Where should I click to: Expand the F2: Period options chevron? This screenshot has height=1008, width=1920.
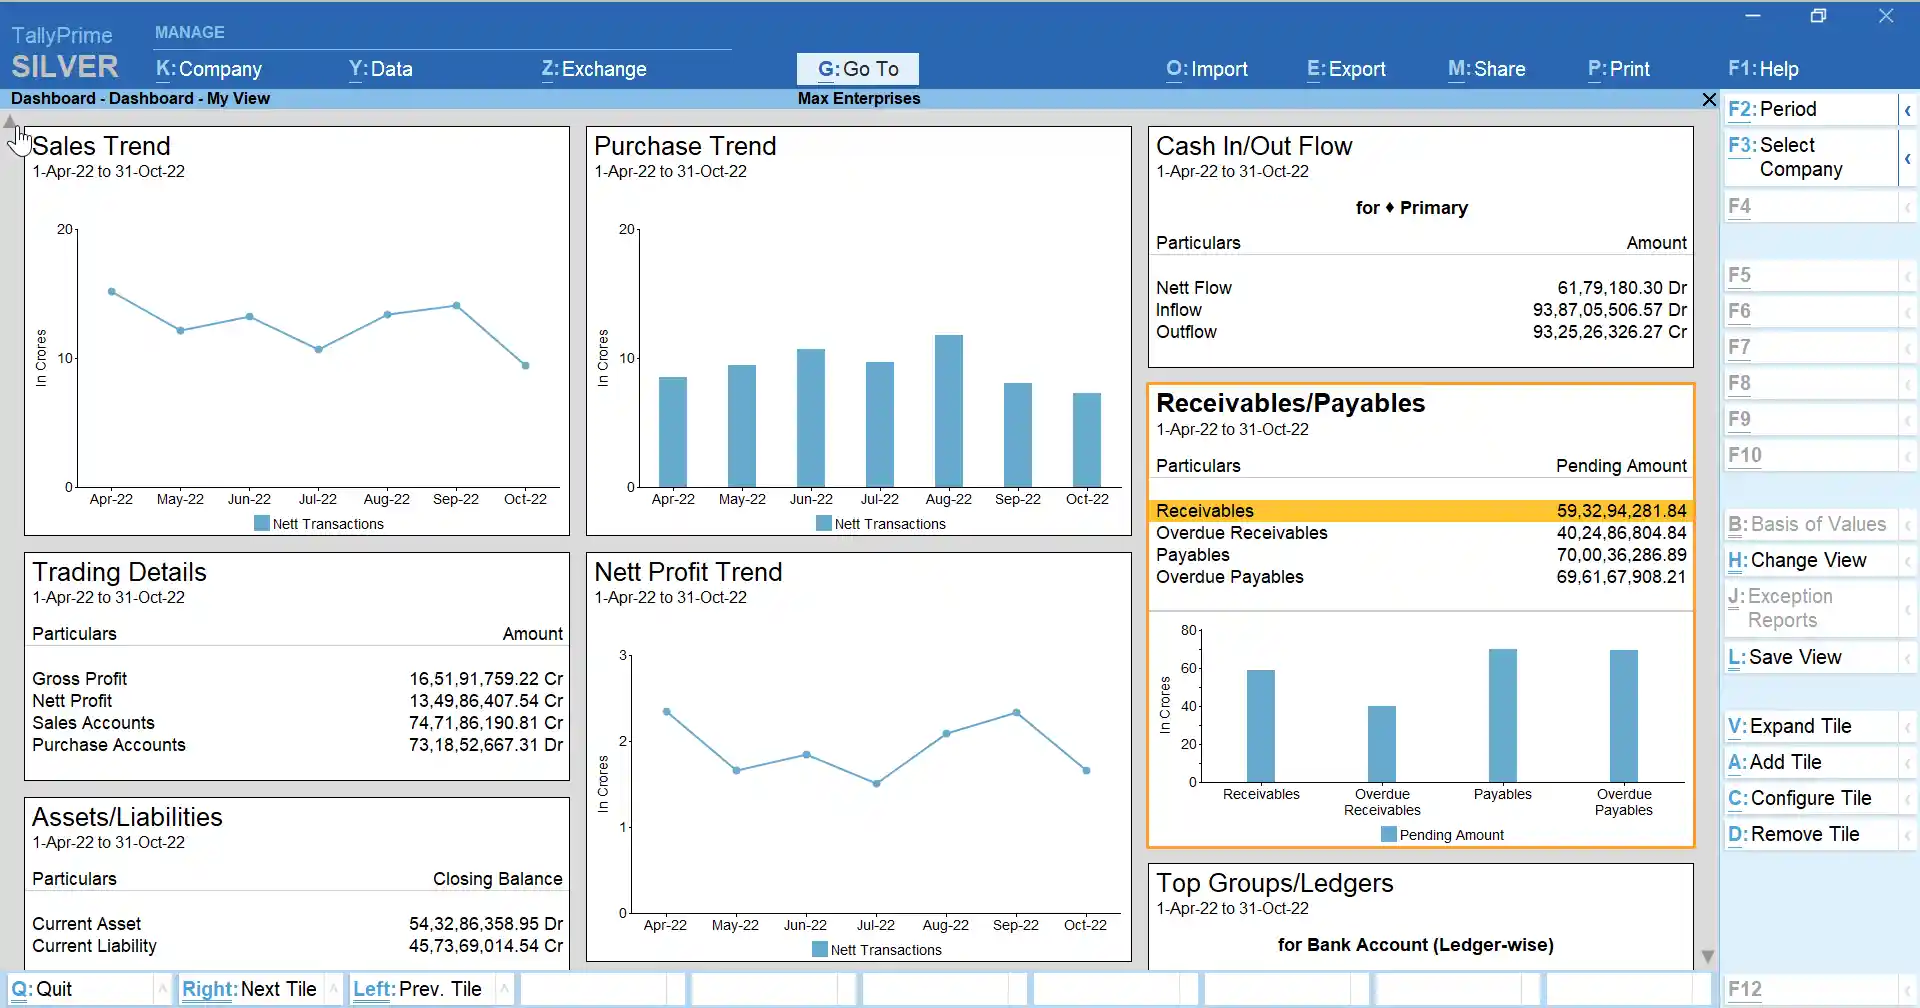click(x=1908, y=108)
